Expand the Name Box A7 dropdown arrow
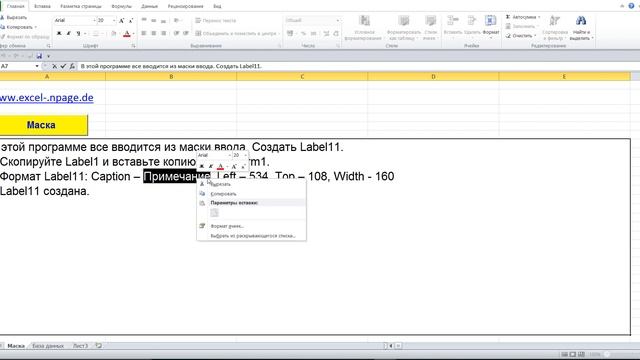The width and height of the screenshot is (640, 360). 37,66
